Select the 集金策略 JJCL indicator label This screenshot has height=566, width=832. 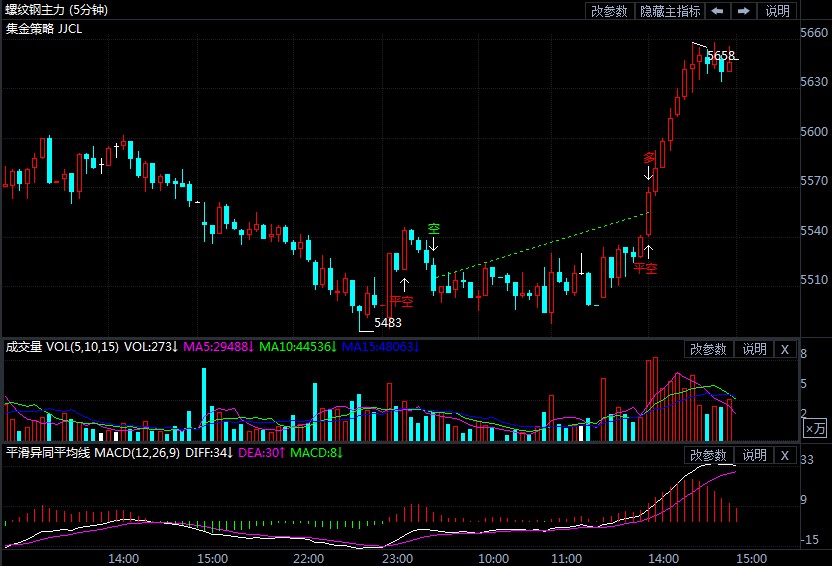click(44, 28)
